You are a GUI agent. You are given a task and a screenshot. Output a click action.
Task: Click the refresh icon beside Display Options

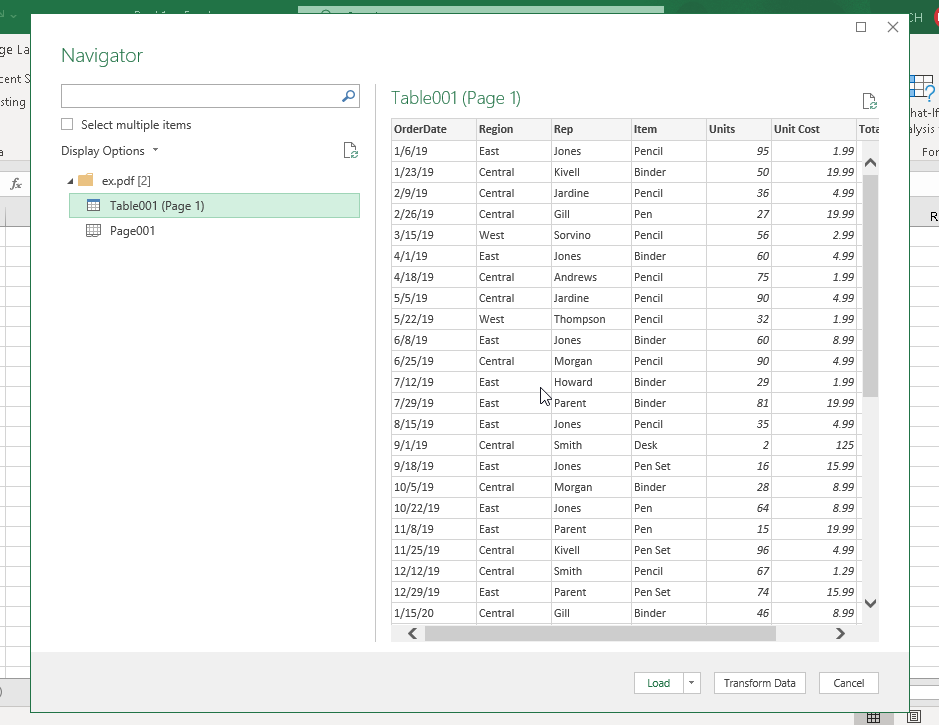click(x=350, y=150)
